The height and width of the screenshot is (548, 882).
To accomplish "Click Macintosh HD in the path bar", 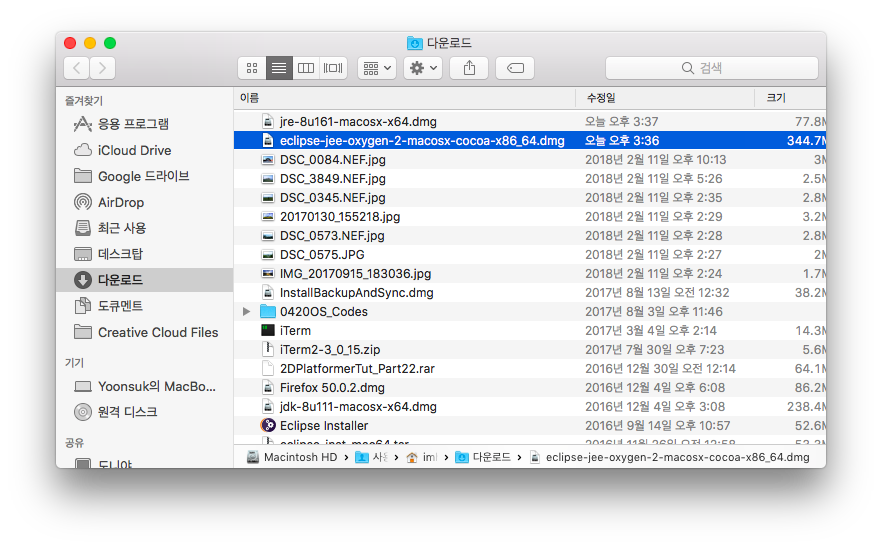I will coord(292,457).
